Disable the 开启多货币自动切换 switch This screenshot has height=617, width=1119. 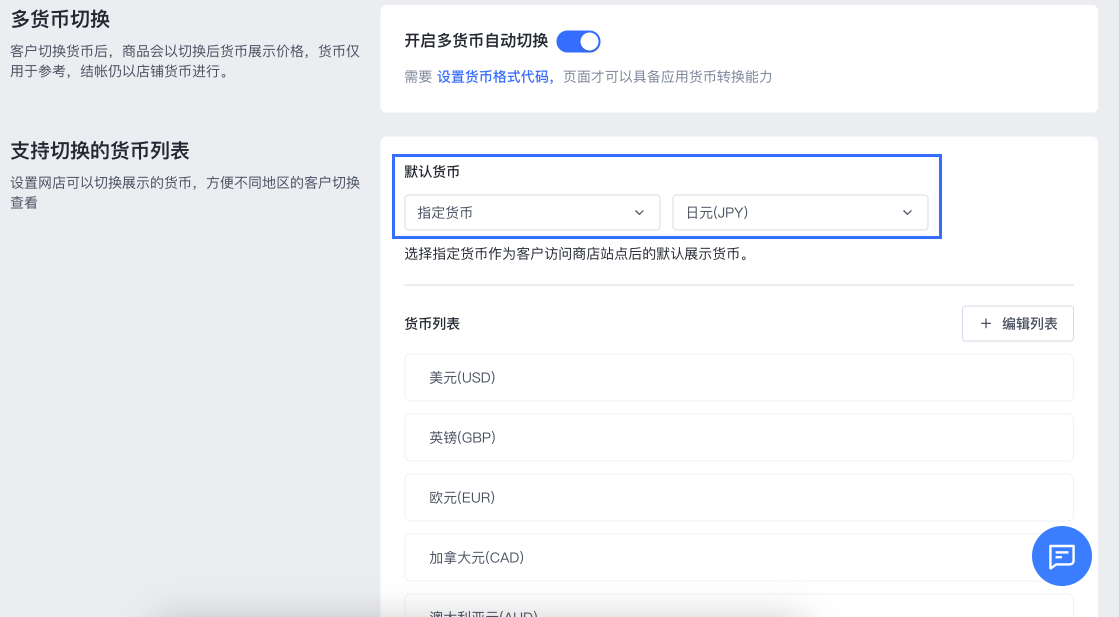578,41
